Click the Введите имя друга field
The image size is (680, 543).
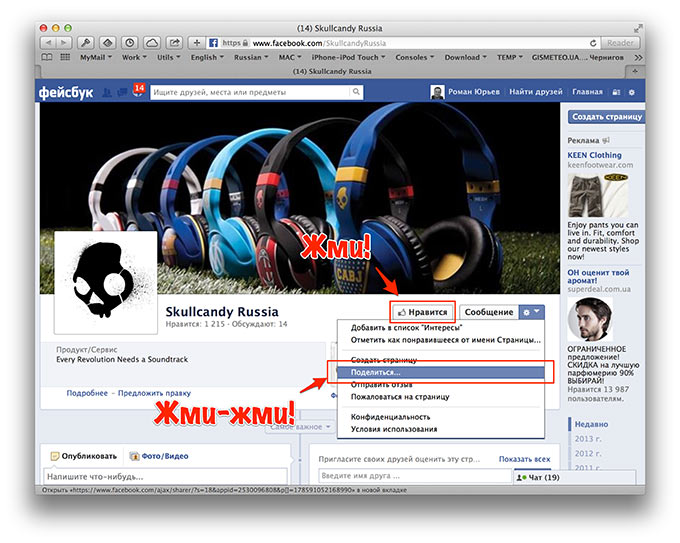pyautogui.click(x=415, y=476)
